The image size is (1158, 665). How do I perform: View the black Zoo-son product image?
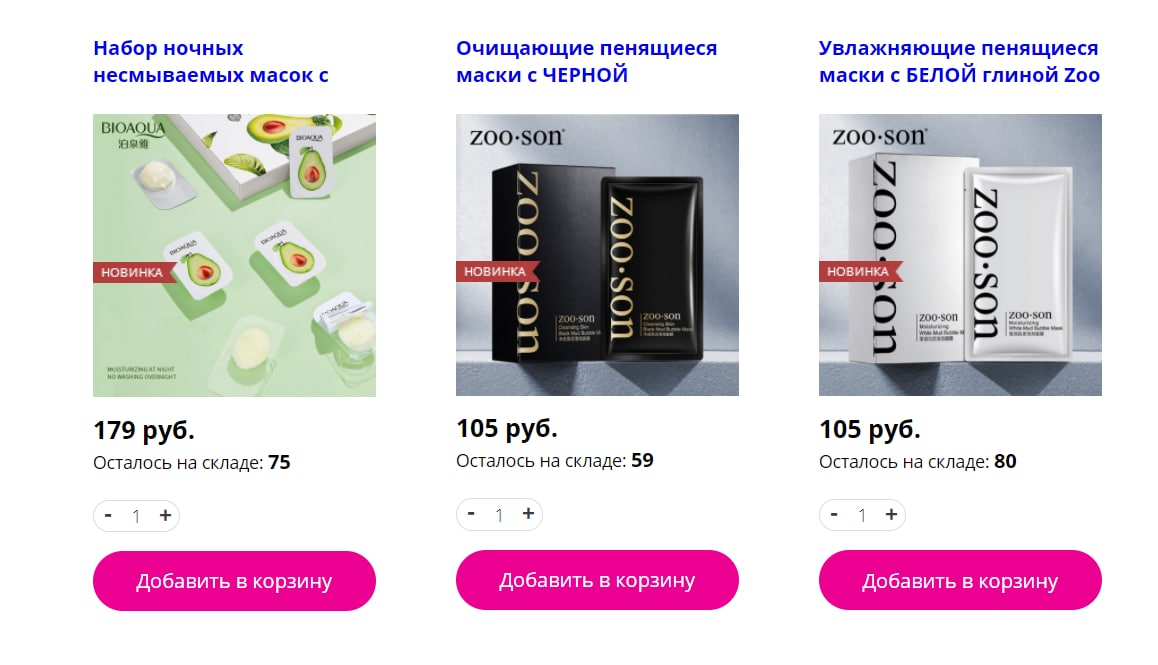coord(597,255)
